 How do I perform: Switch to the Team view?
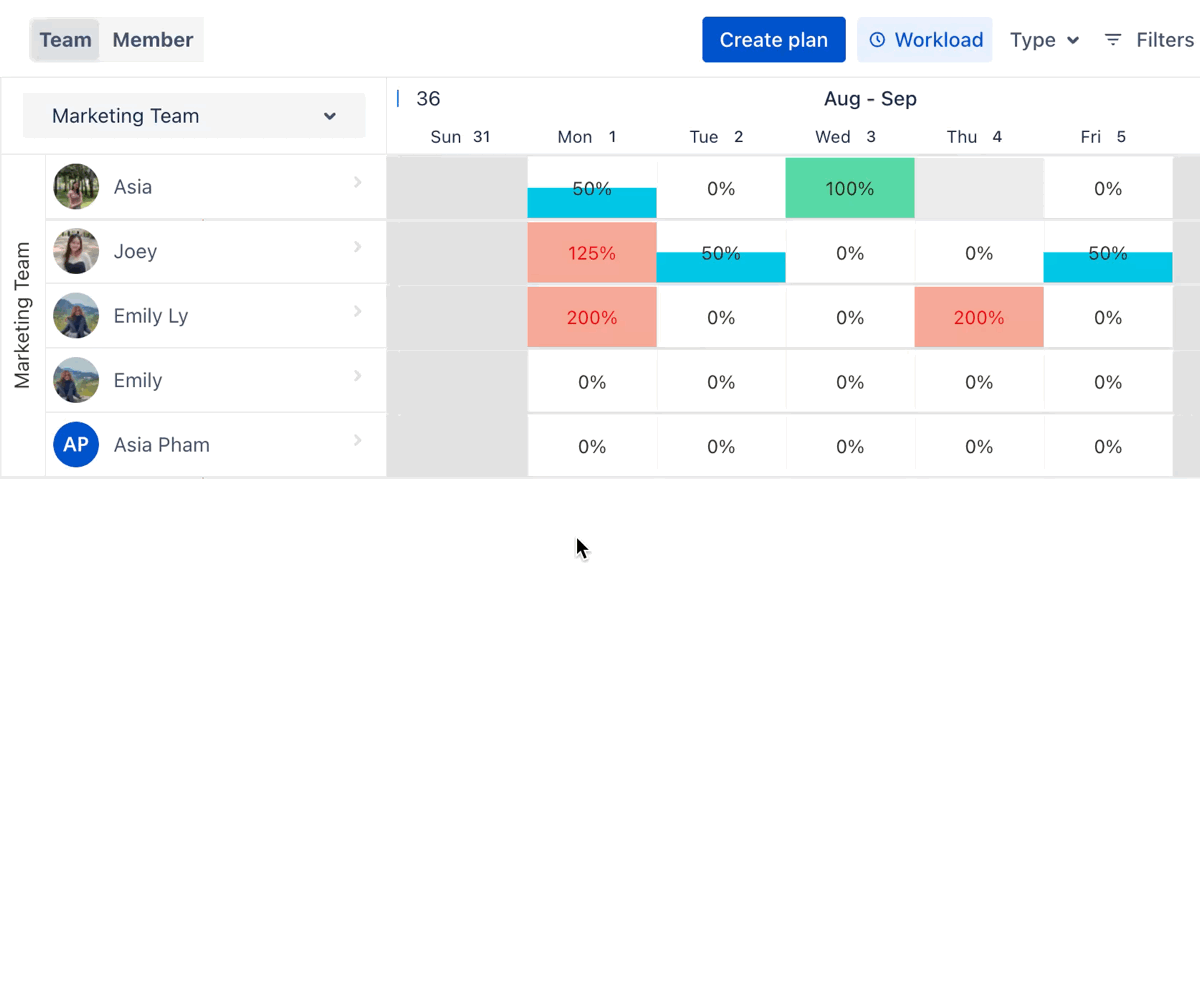[x=66, y=40]
